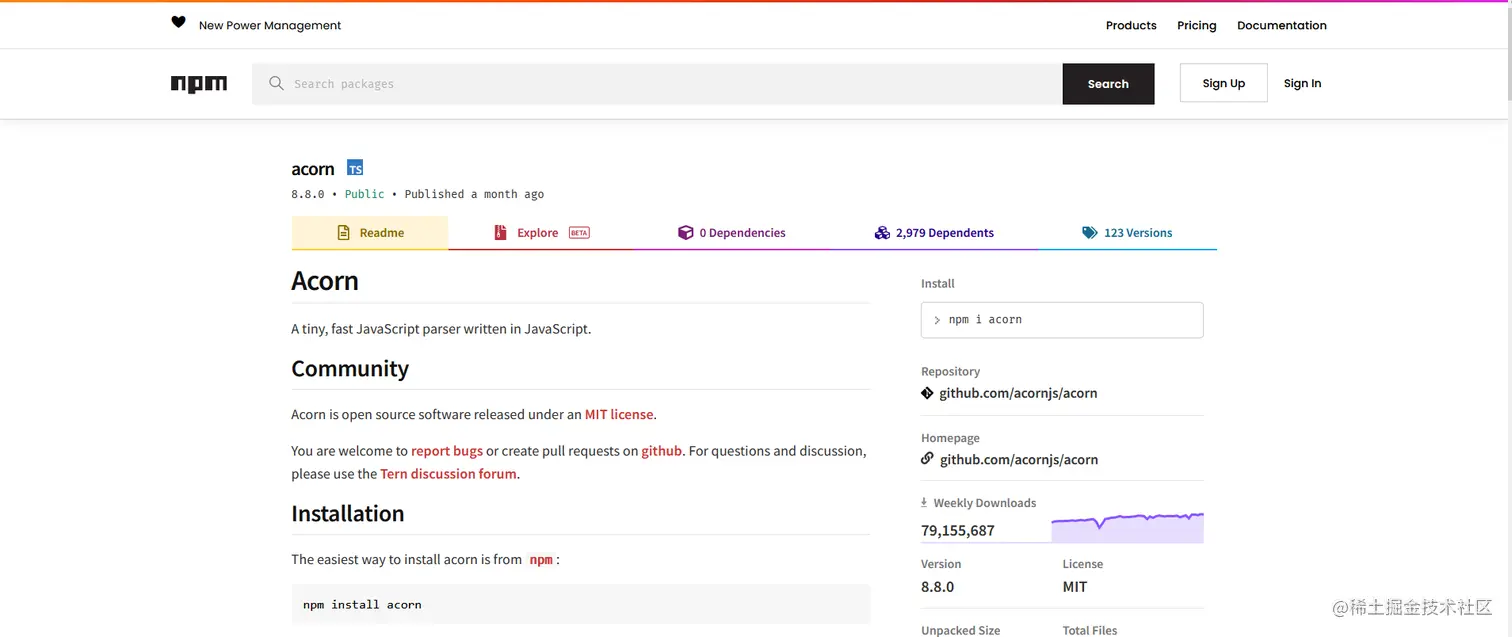Click the npm logo

click(x=199, y=84)
